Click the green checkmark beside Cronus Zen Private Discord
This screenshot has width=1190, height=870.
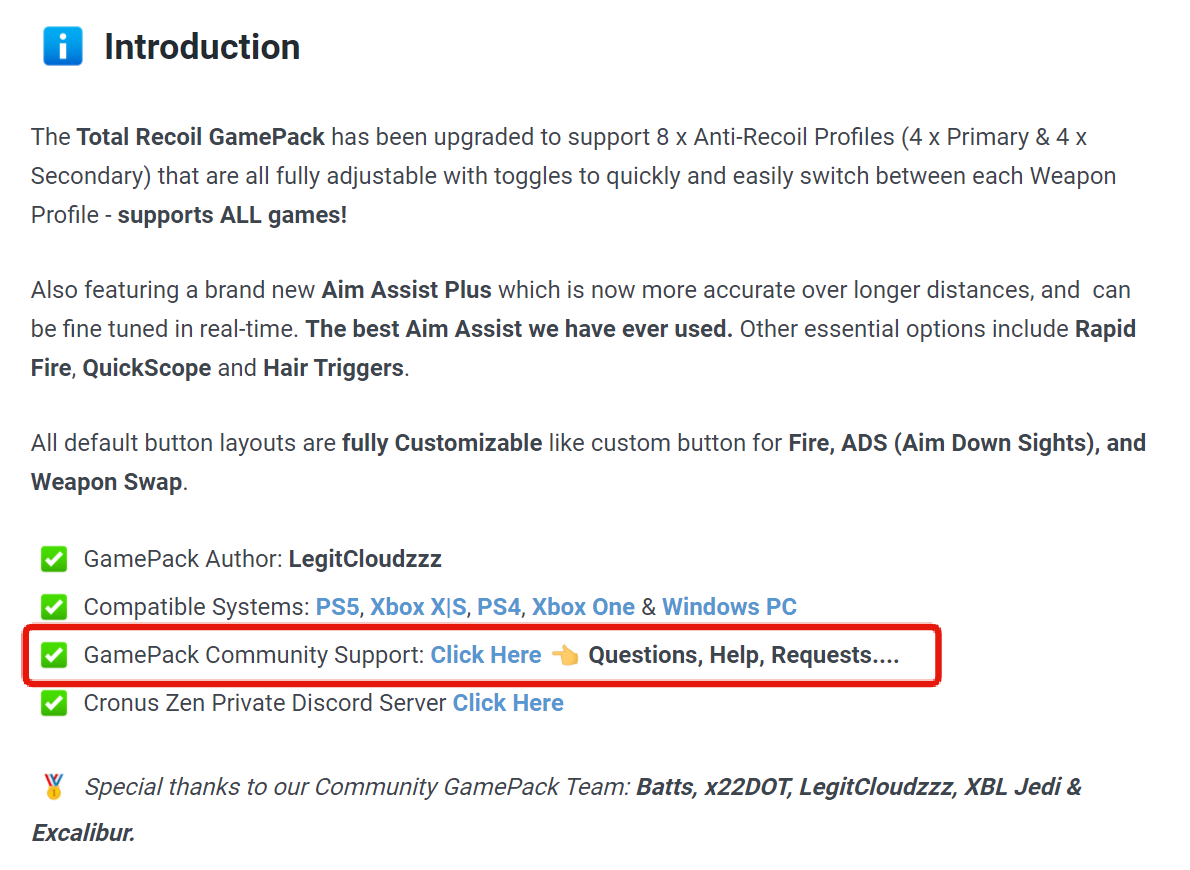coord(54,703)
